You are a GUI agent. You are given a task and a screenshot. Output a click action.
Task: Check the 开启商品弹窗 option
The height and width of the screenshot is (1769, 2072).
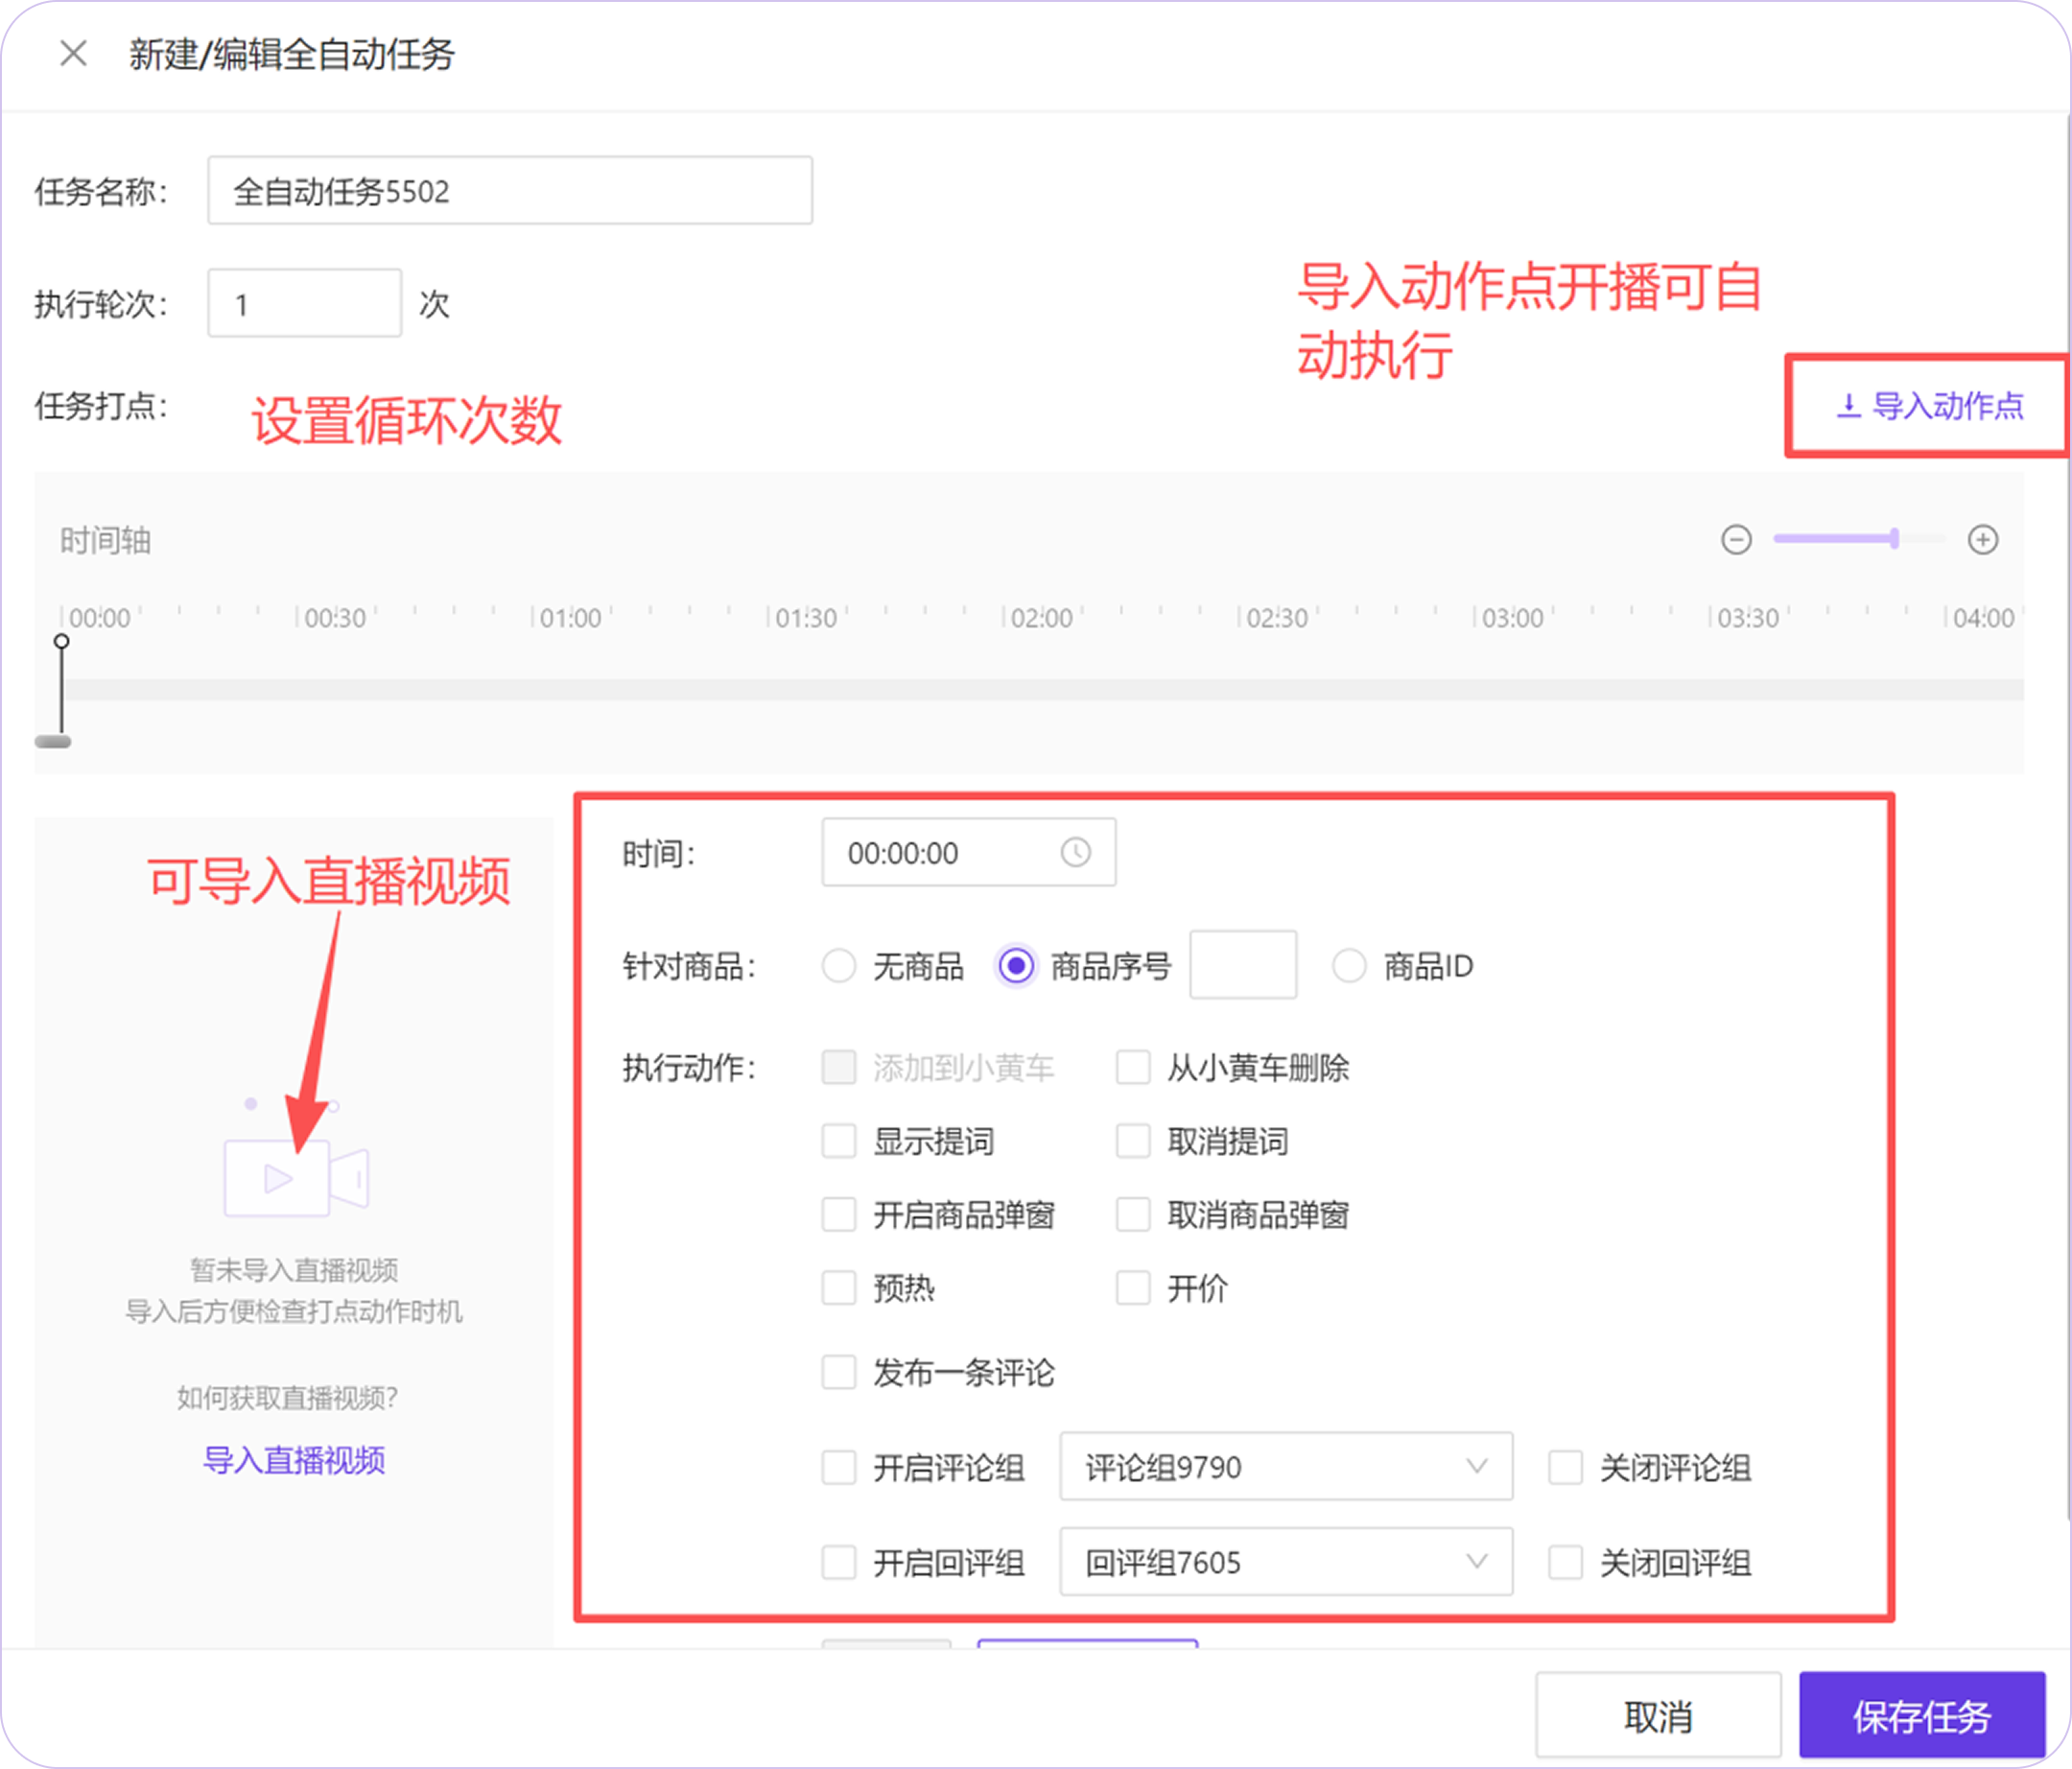(x=838, y=1215)
